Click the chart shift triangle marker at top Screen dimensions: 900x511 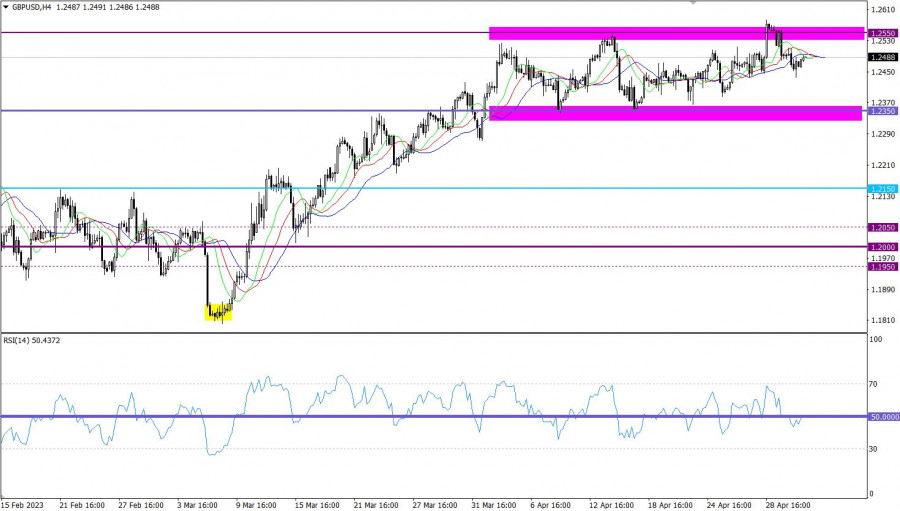pos(697,3)
